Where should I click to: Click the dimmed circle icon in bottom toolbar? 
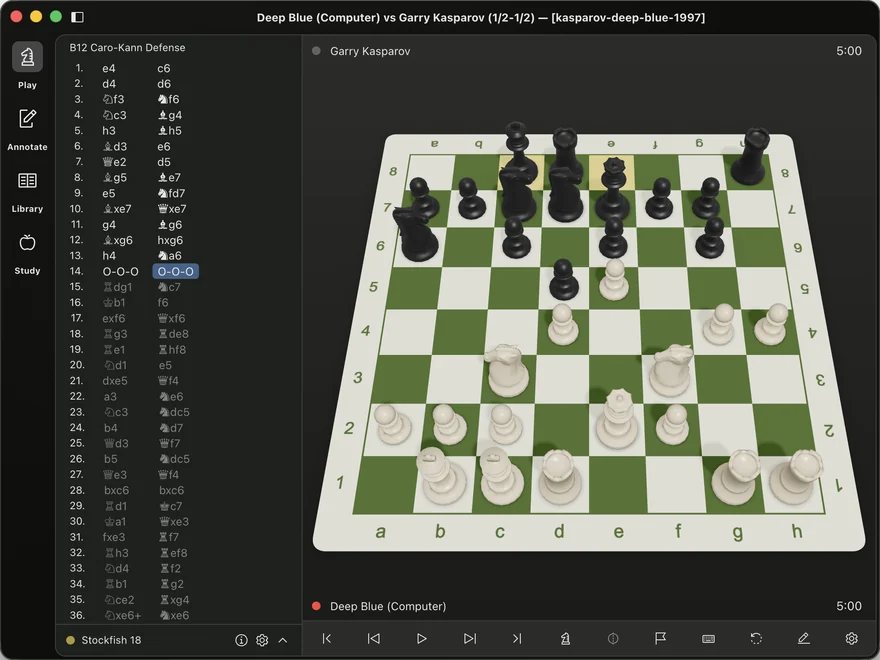(x=613, y=638)
